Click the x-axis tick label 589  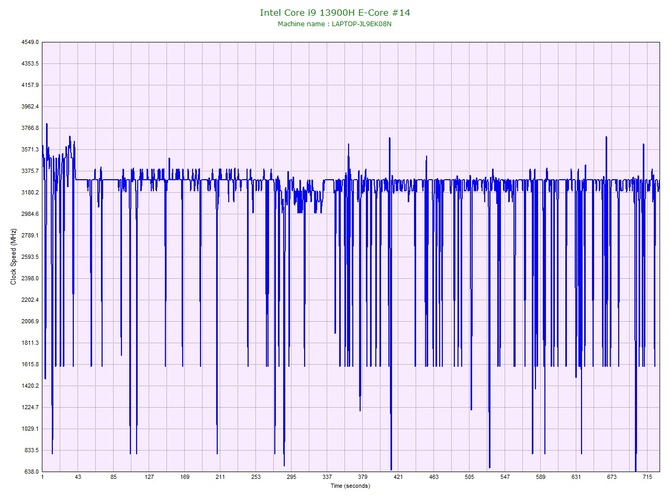click(x=541, y=477)
